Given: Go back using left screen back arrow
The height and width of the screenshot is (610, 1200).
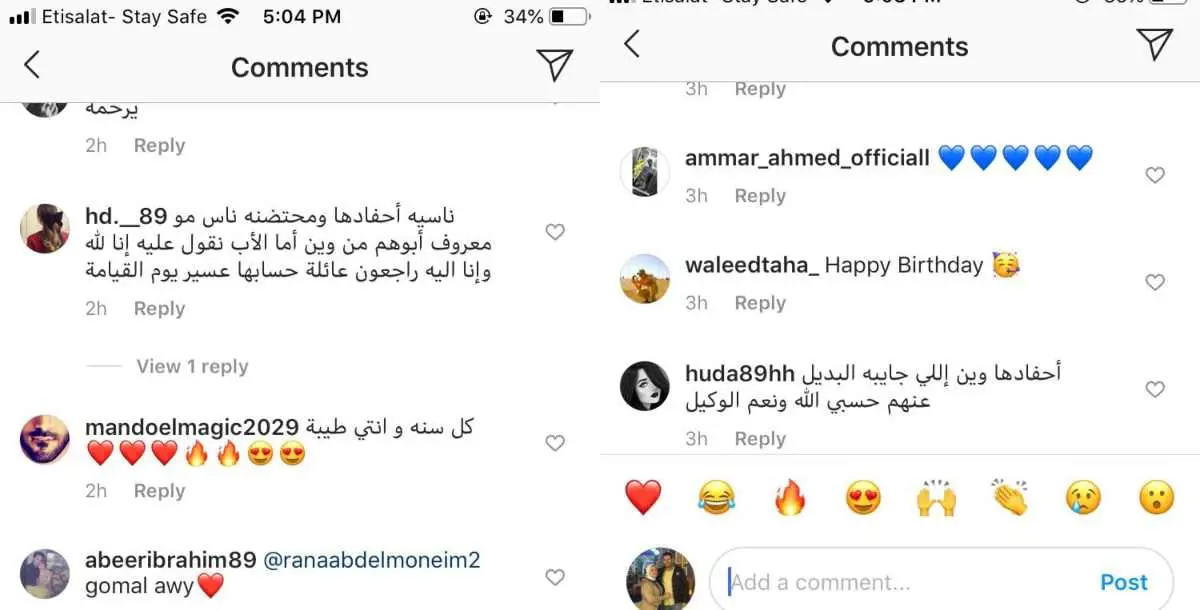Looking at the screenshot, I should 32,66.
